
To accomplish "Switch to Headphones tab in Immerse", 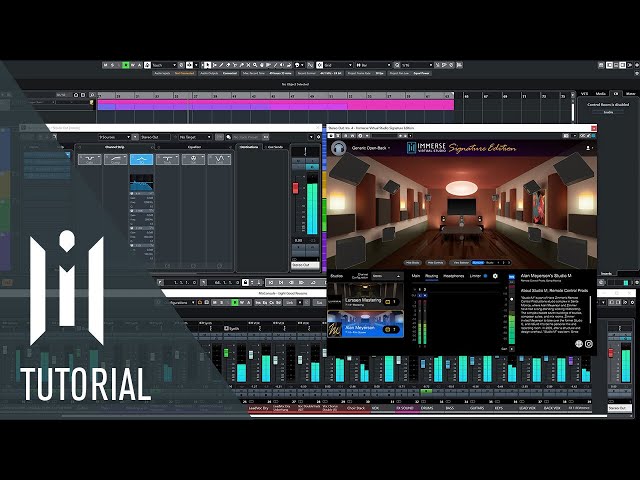I will tap(453, 276).
